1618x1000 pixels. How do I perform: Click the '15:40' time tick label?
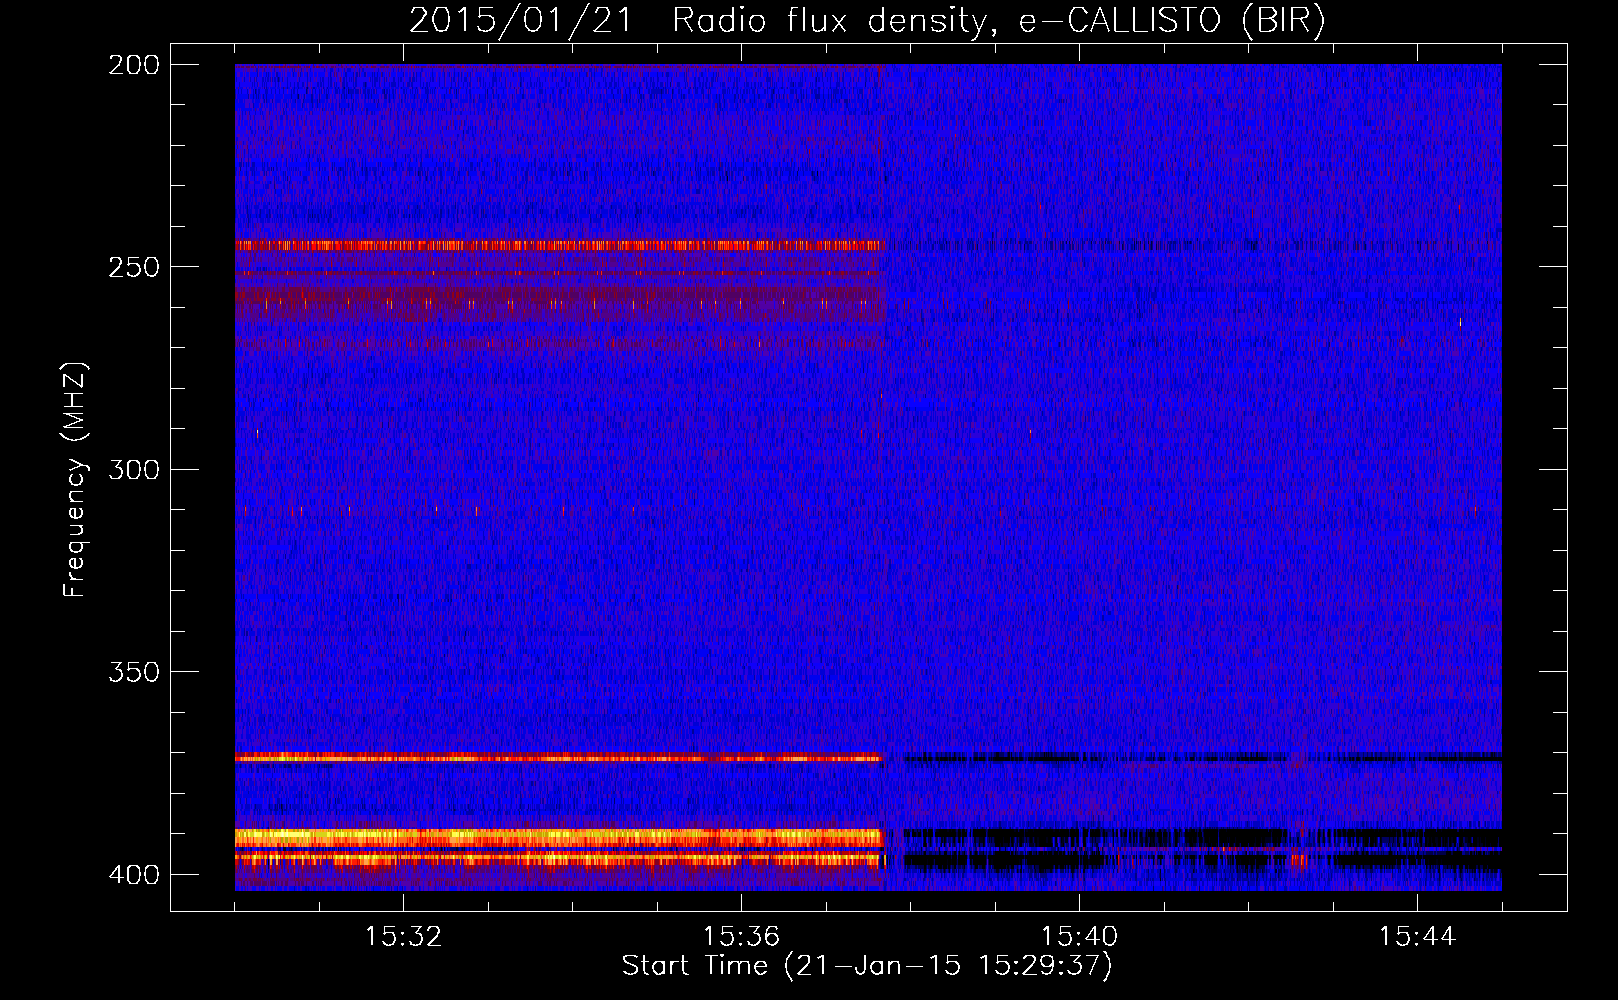(x=1079, y=937)
